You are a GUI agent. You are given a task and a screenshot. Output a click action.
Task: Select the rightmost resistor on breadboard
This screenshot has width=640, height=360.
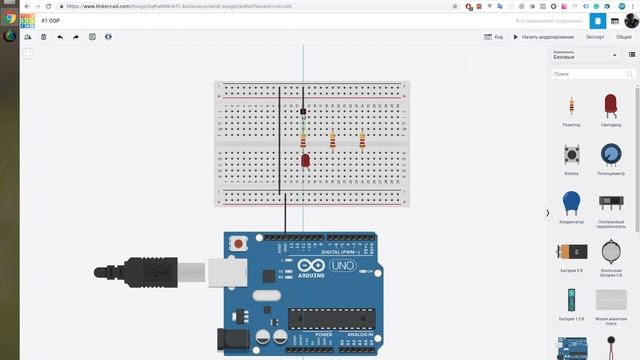362,141
